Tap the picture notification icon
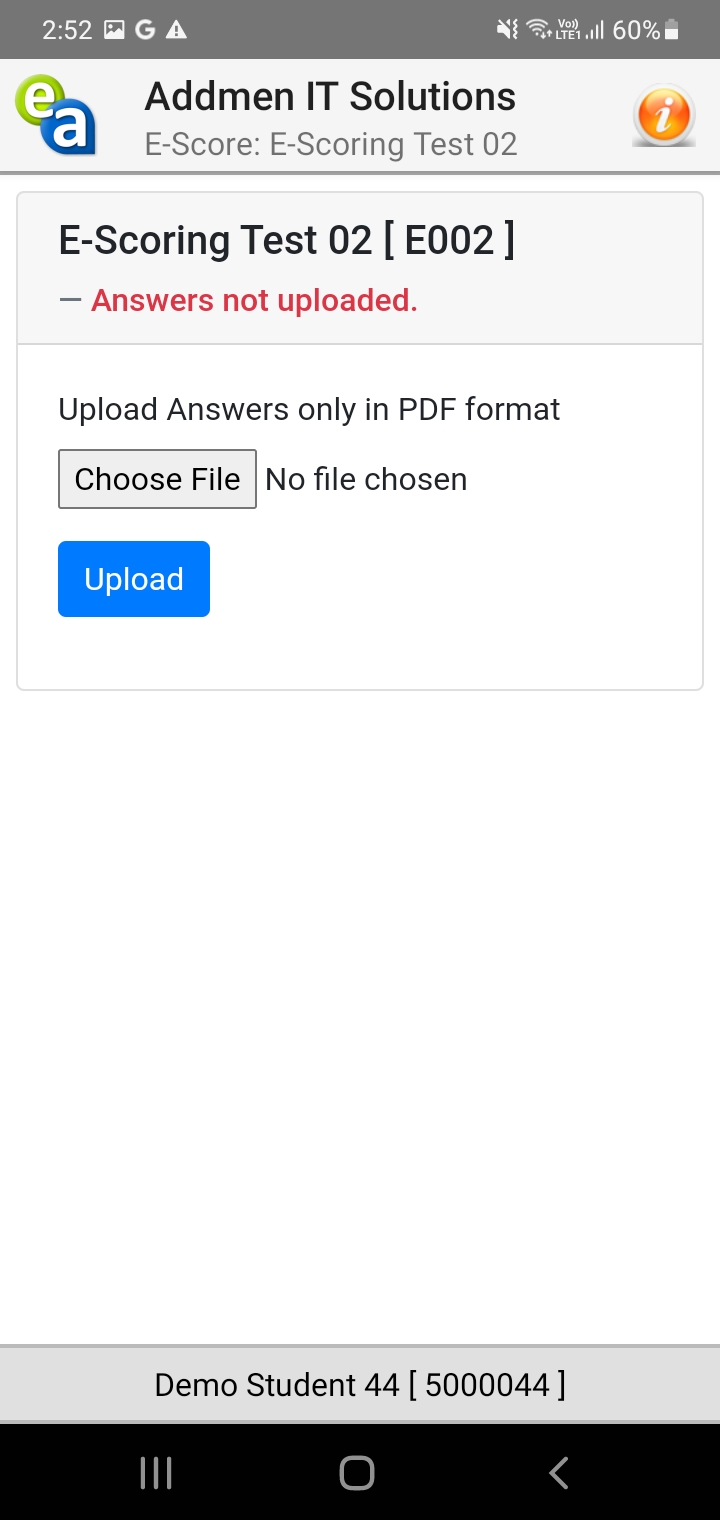This screenshot has width=720, height=1520. pos(114,30)
